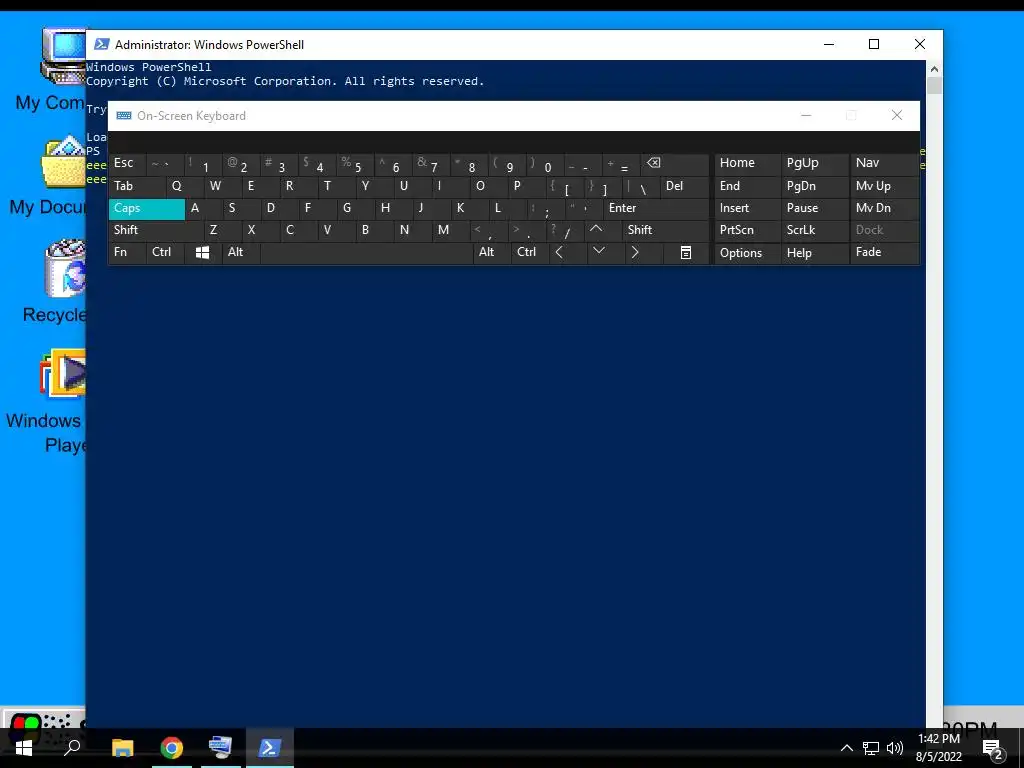Toggle the left Ctrl key
The width and height of the screenshot is (1024, 768).
click(x=166, y=252)
